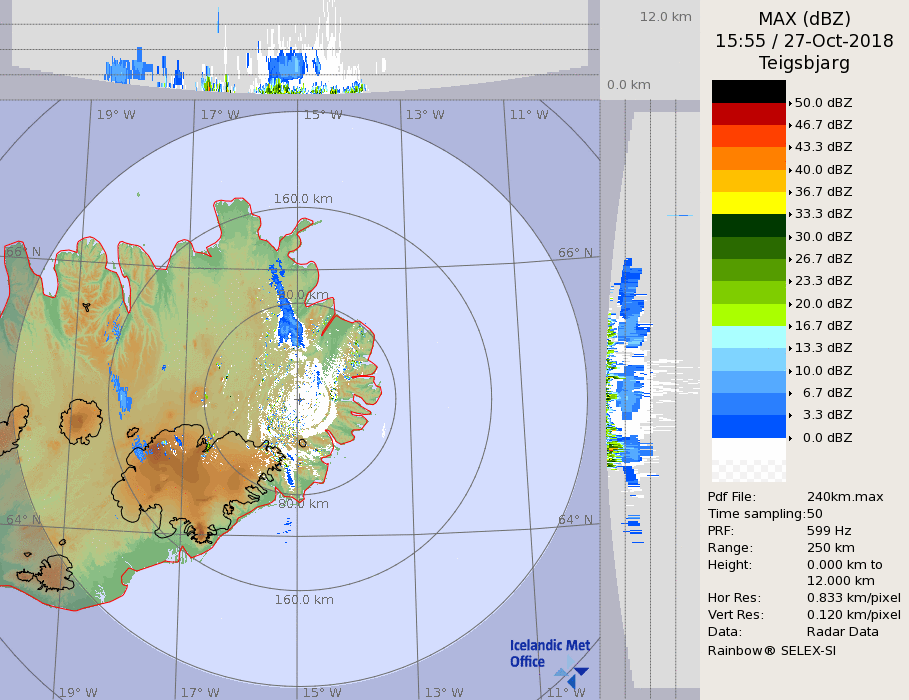The height and width of the screenshot is (700, 909).
Task: Click the arrow marker beside 16.7 dBZ
Action: coord(790,326)
